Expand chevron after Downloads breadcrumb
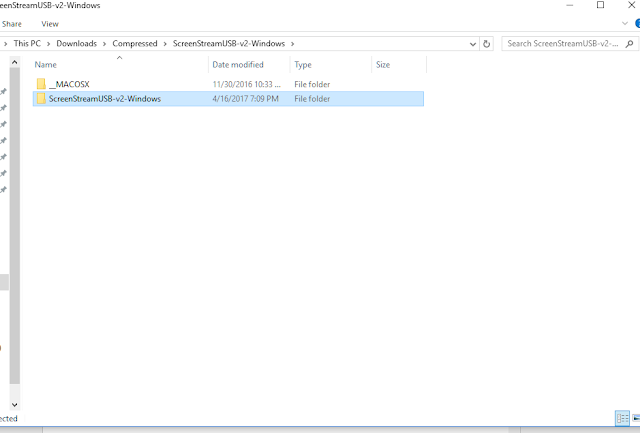This screenshot has height=433, width=640. [x=104, y=44]
